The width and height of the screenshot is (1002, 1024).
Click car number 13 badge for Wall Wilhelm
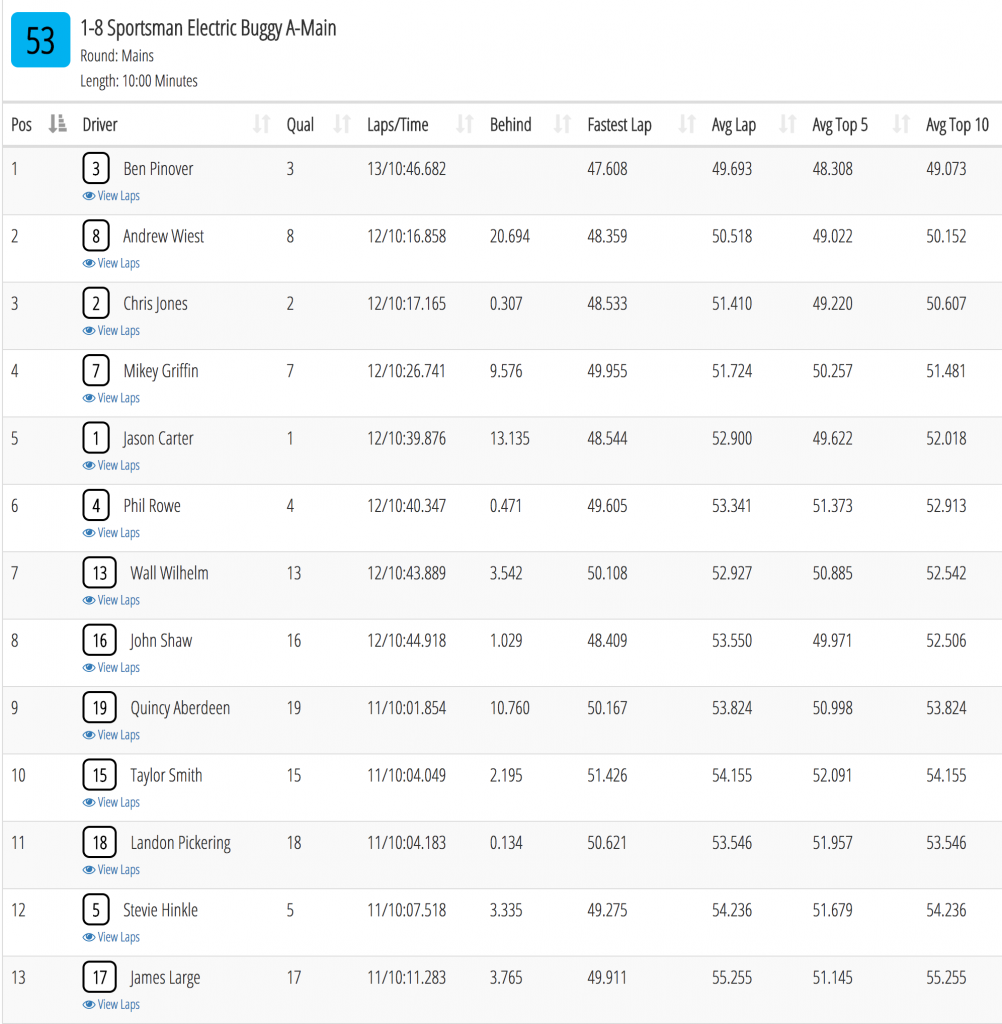pyautogui.click(x=99, y=573)
